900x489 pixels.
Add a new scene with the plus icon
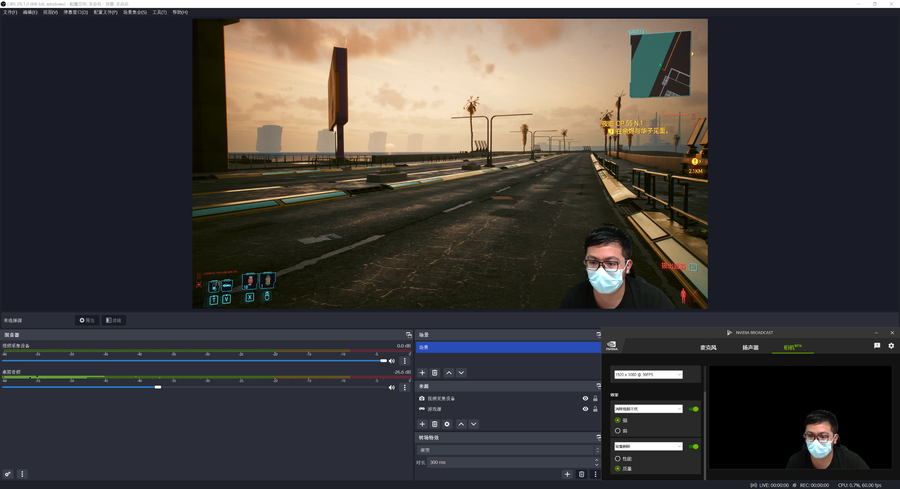point(422,372)
